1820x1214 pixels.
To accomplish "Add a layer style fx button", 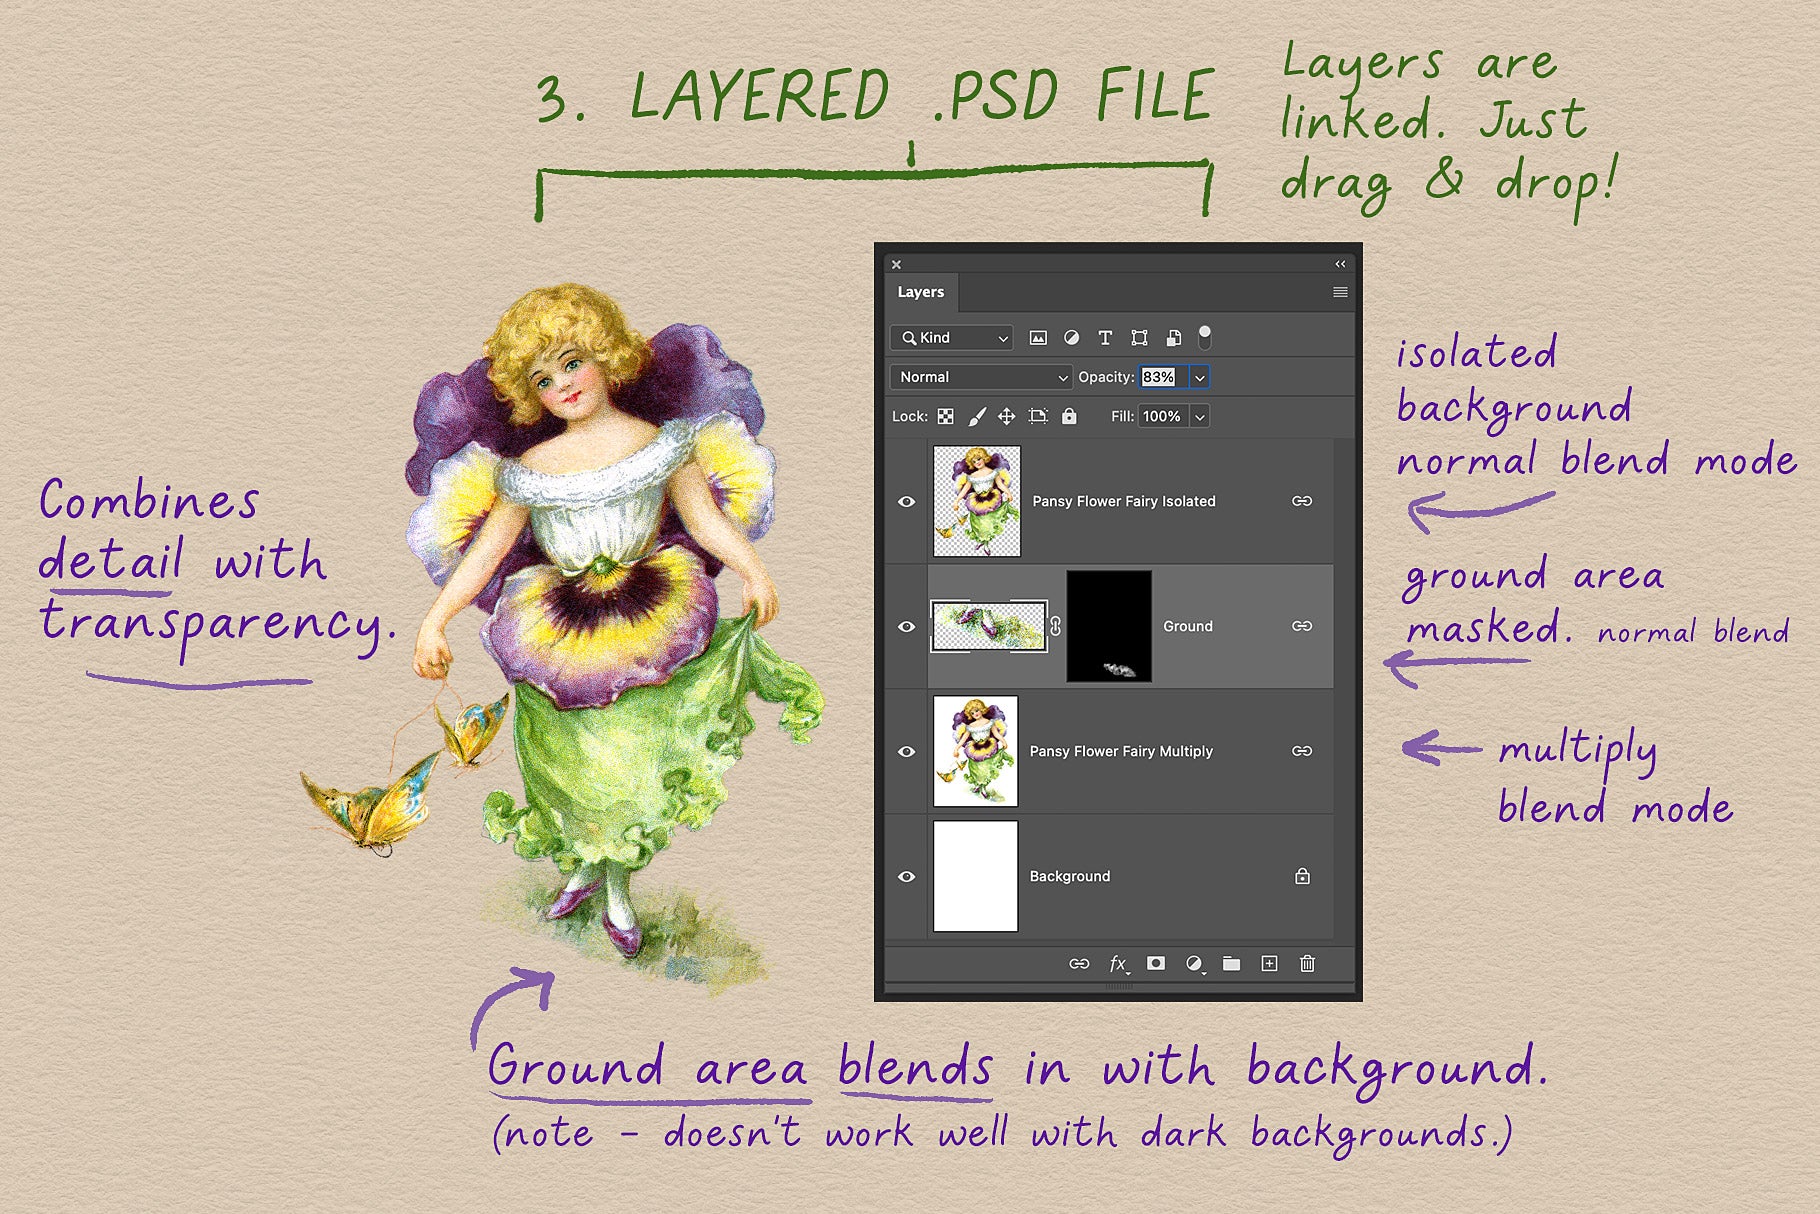I will [x=1119, y=964].
